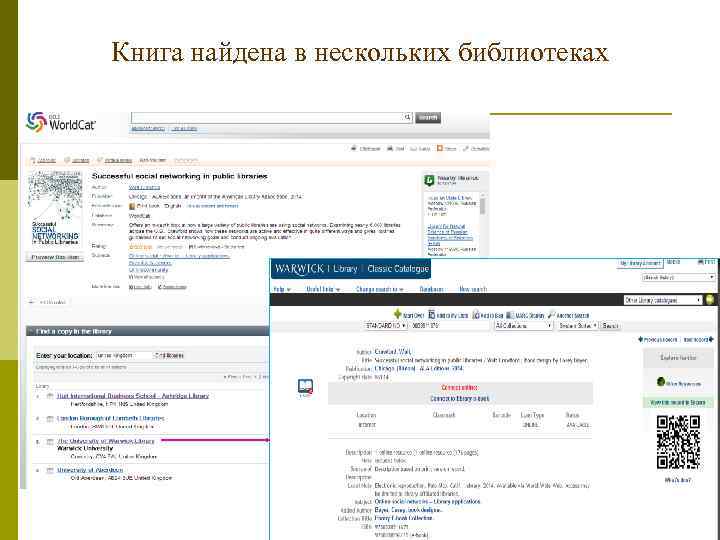Click the Warwick Library Classic Catalogue banner
Viewport: 720px width, 540px height.
tap(351, 269)
